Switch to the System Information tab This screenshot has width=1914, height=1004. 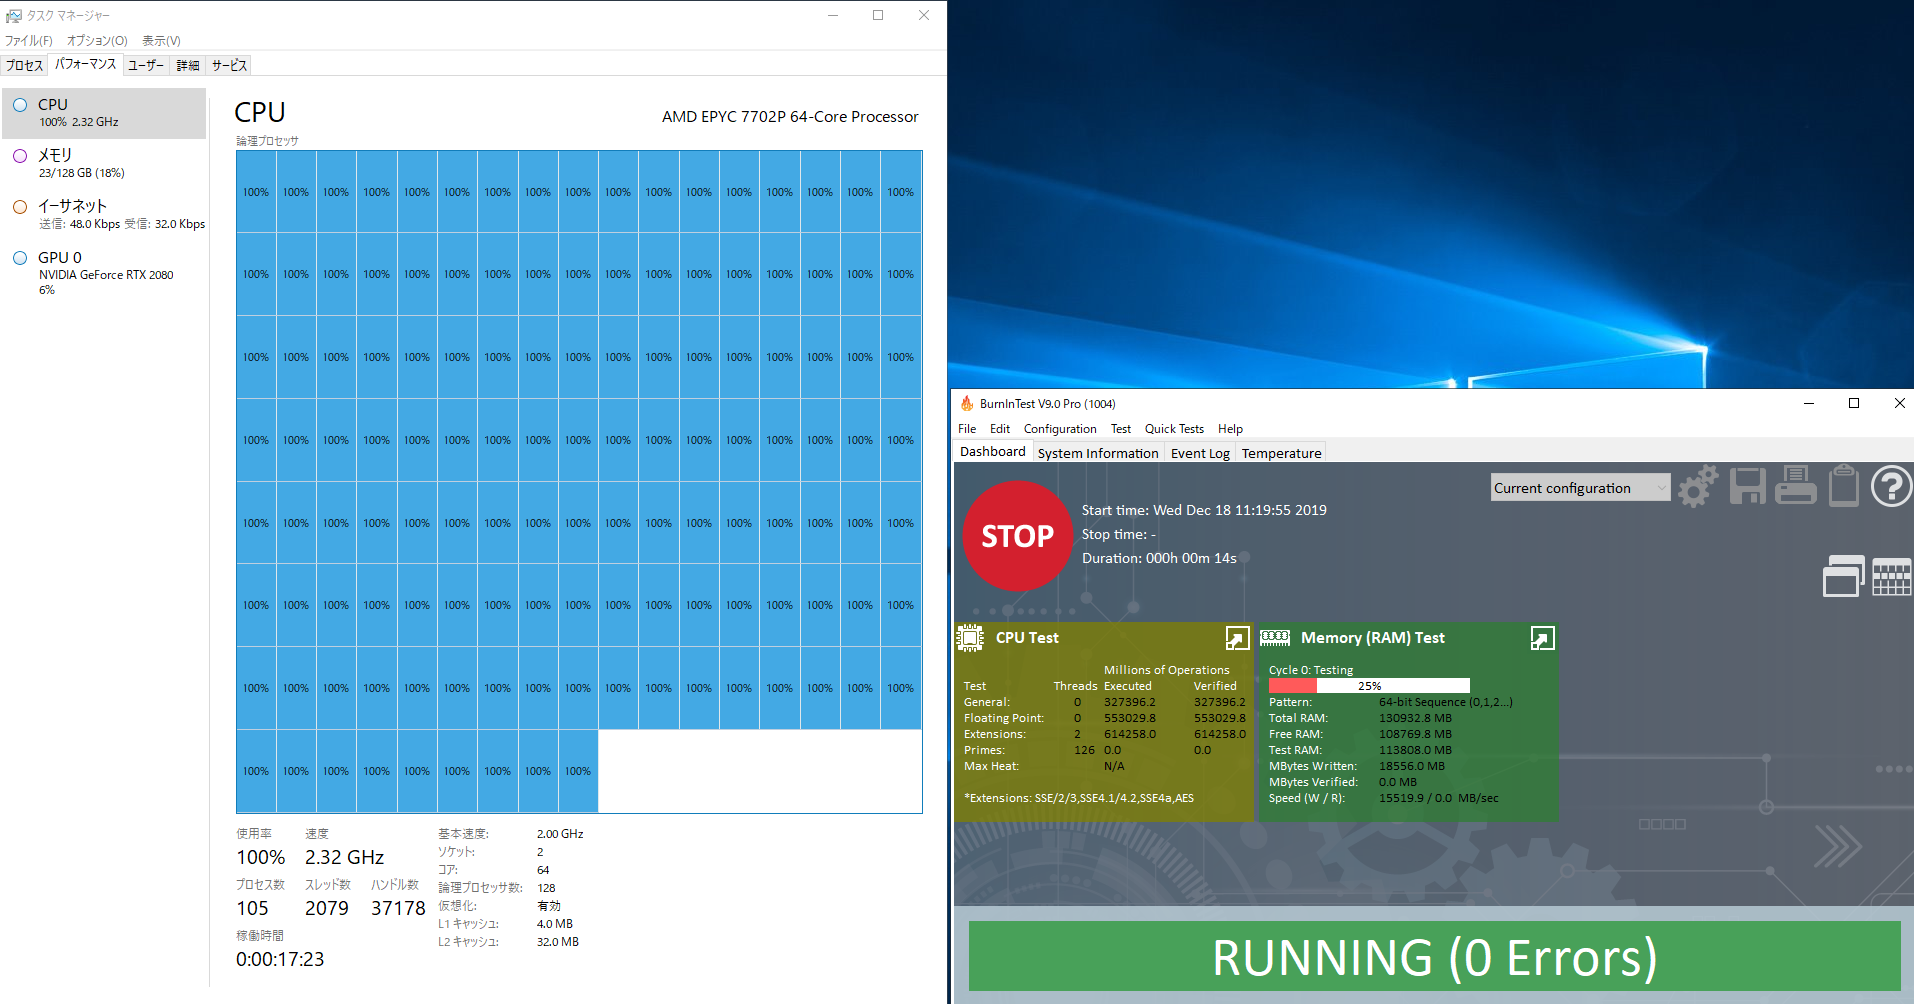1098,453
